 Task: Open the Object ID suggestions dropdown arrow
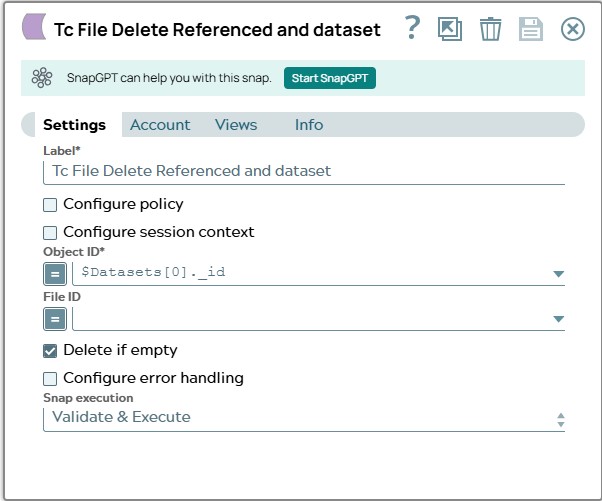559,274
